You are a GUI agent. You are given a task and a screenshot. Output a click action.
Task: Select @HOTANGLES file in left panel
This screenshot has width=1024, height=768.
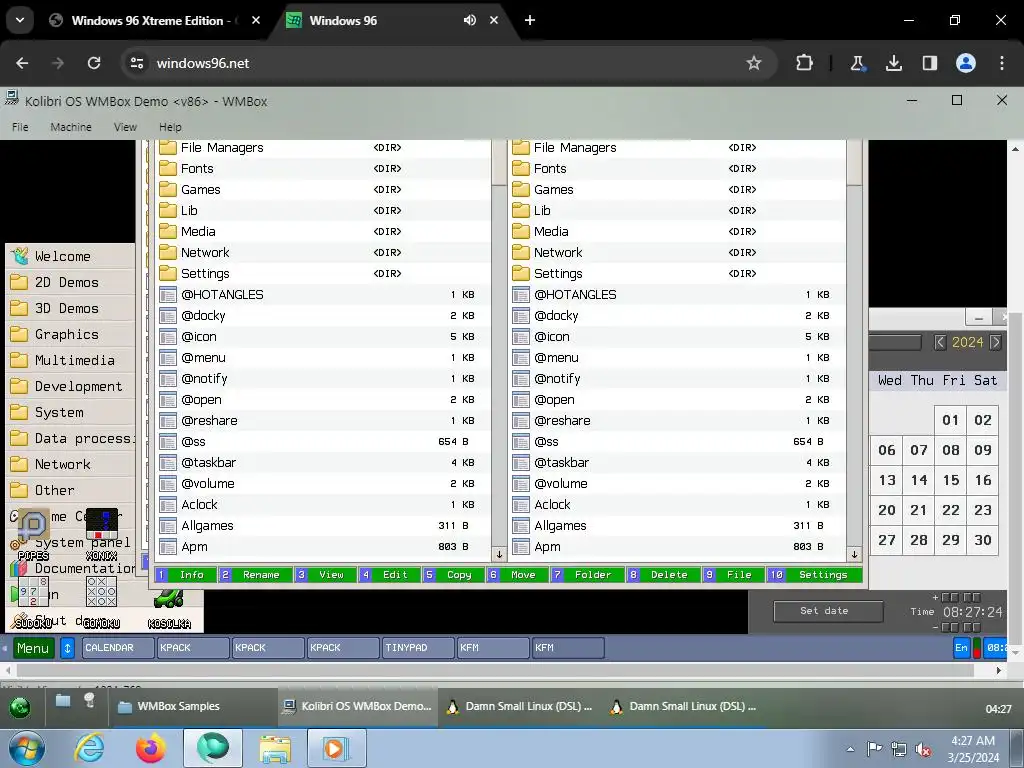point(323,295)
